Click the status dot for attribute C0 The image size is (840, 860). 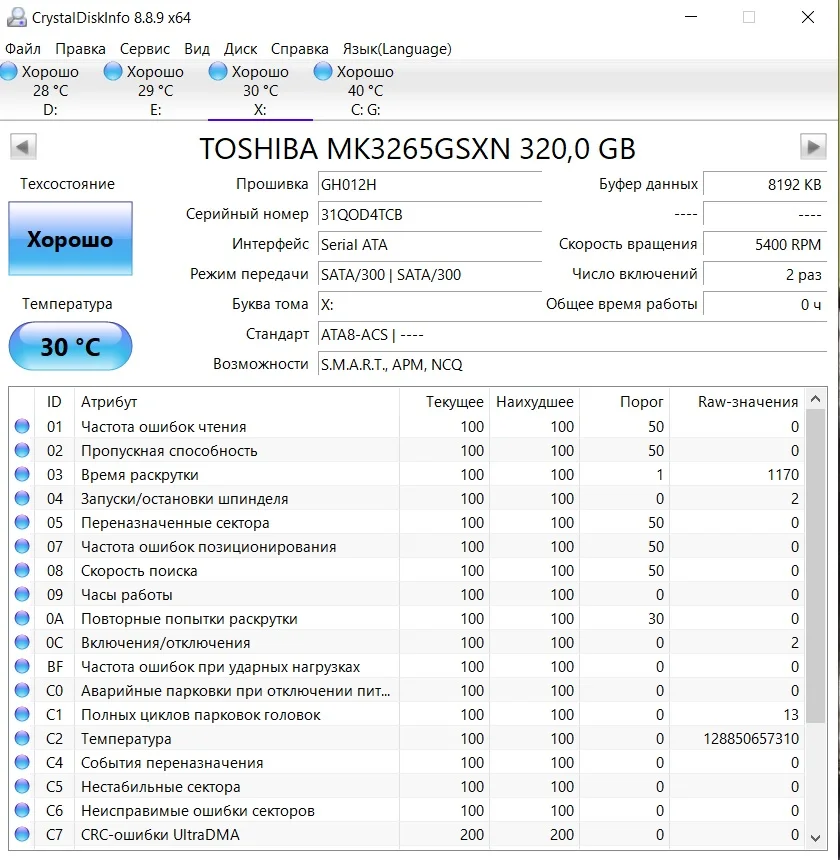coord(22,690)
